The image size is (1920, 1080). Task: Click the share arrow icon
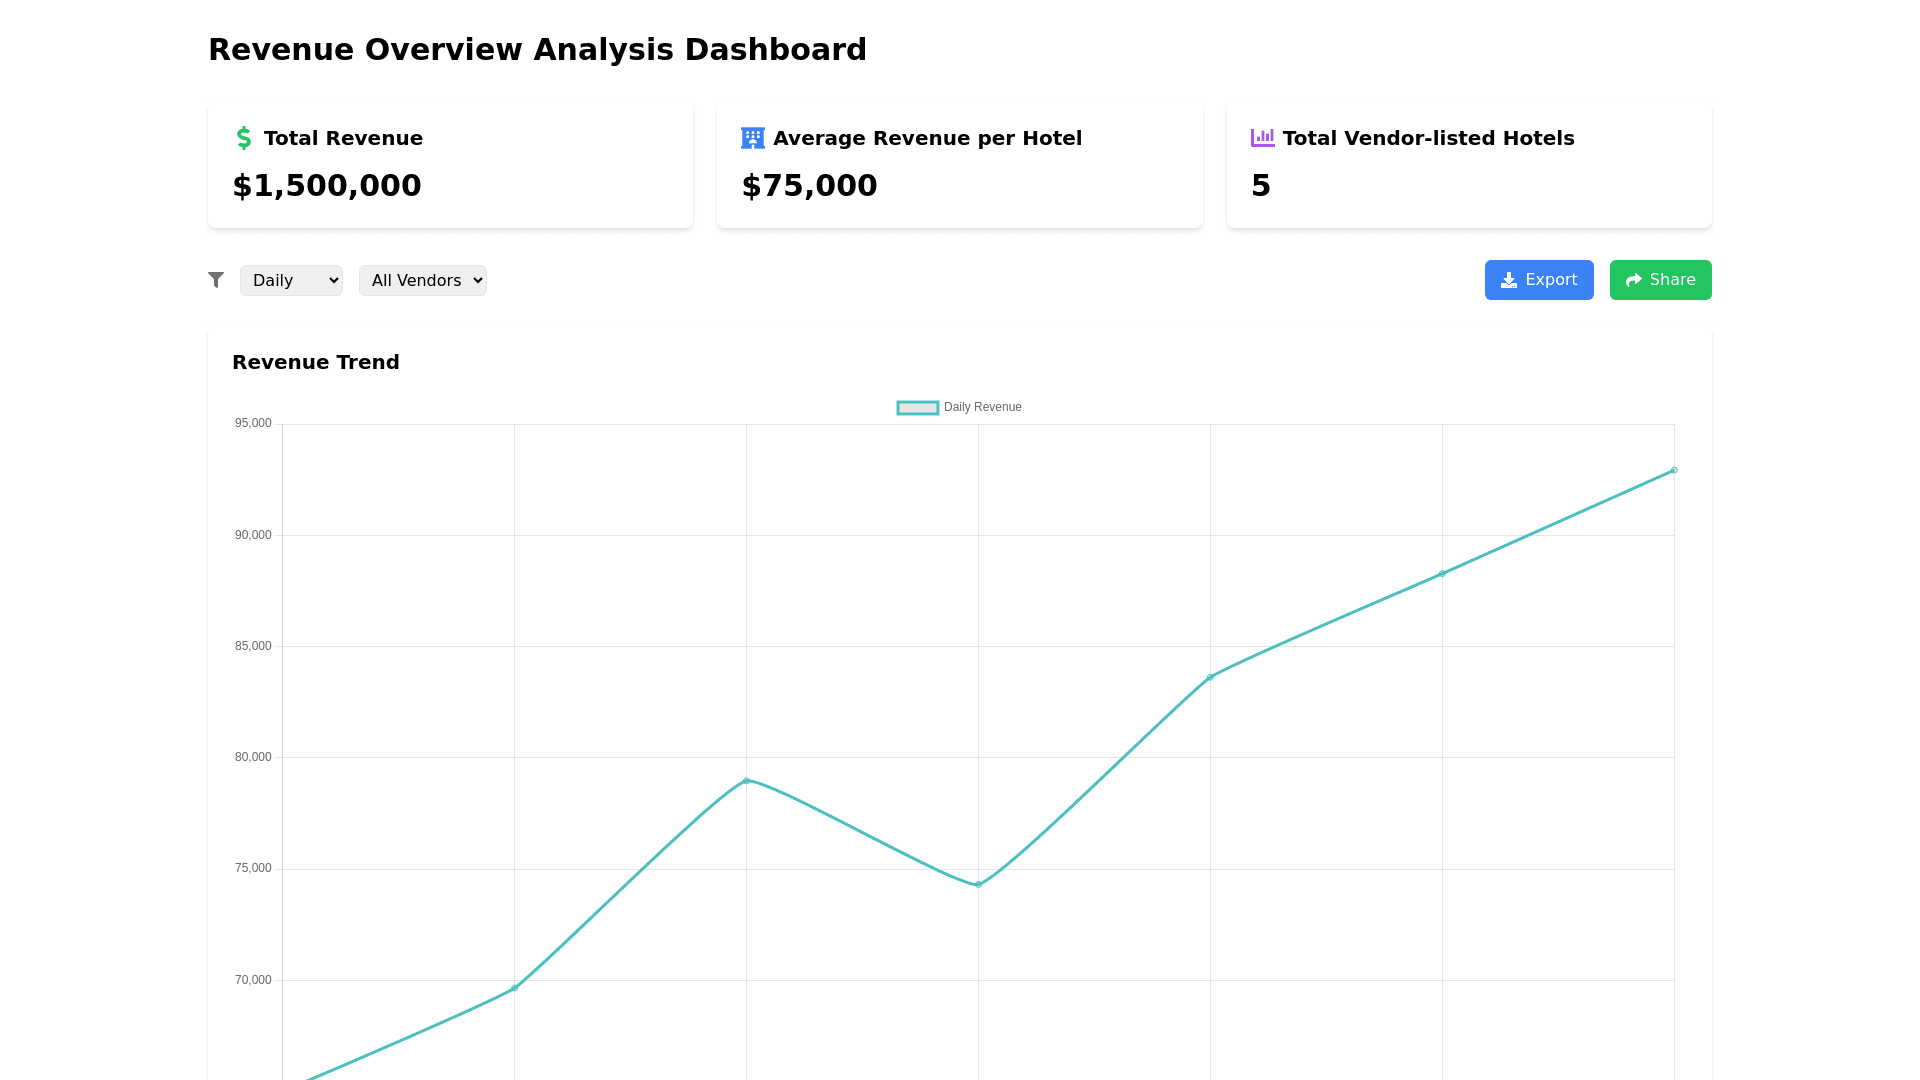click(1633, 280)
